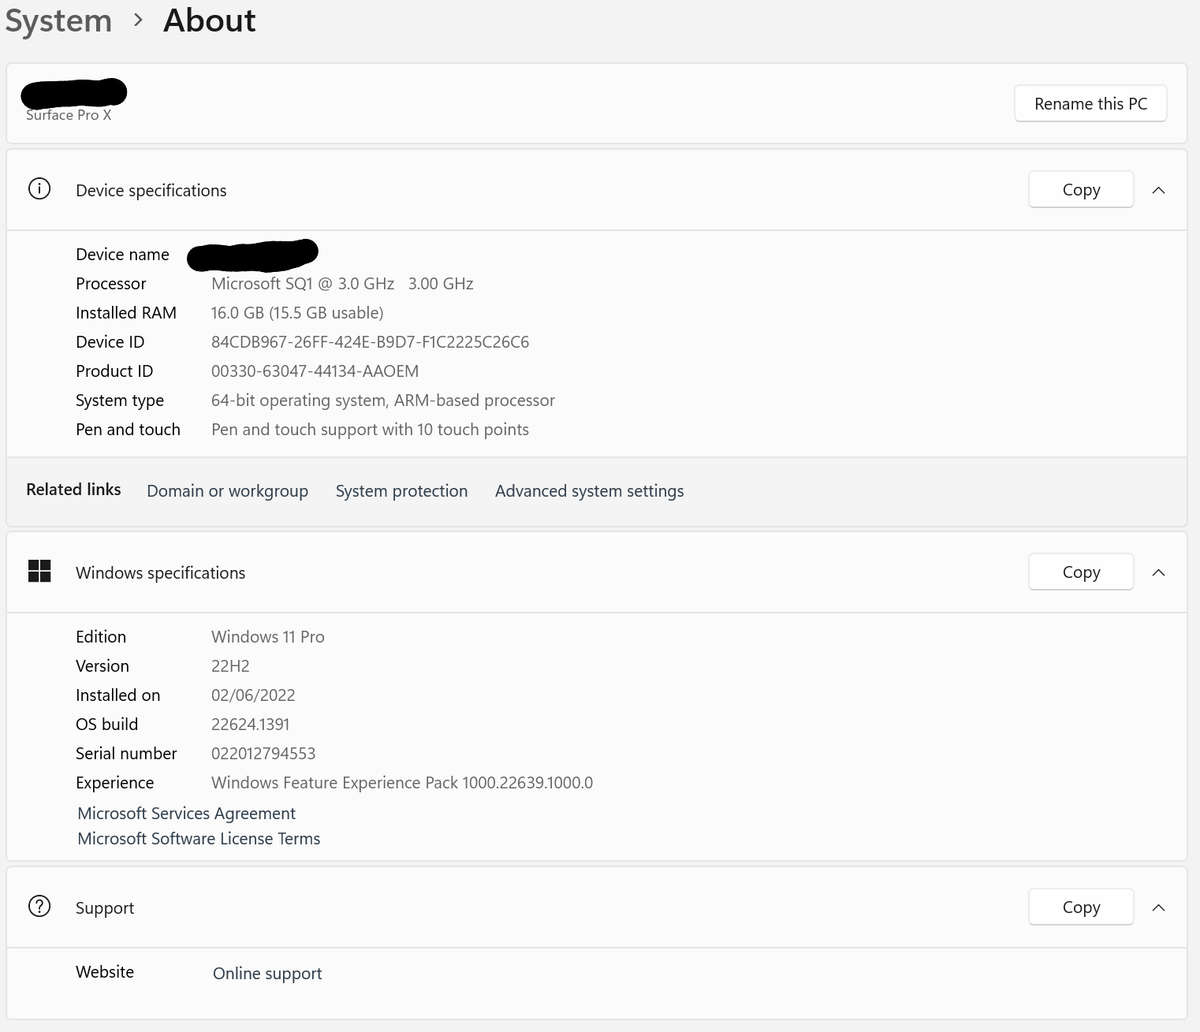Image resolution: width=1200 pixels, height=1032 pixels.
Task: Open Domain or workgroup link
Action: point(227,491)
